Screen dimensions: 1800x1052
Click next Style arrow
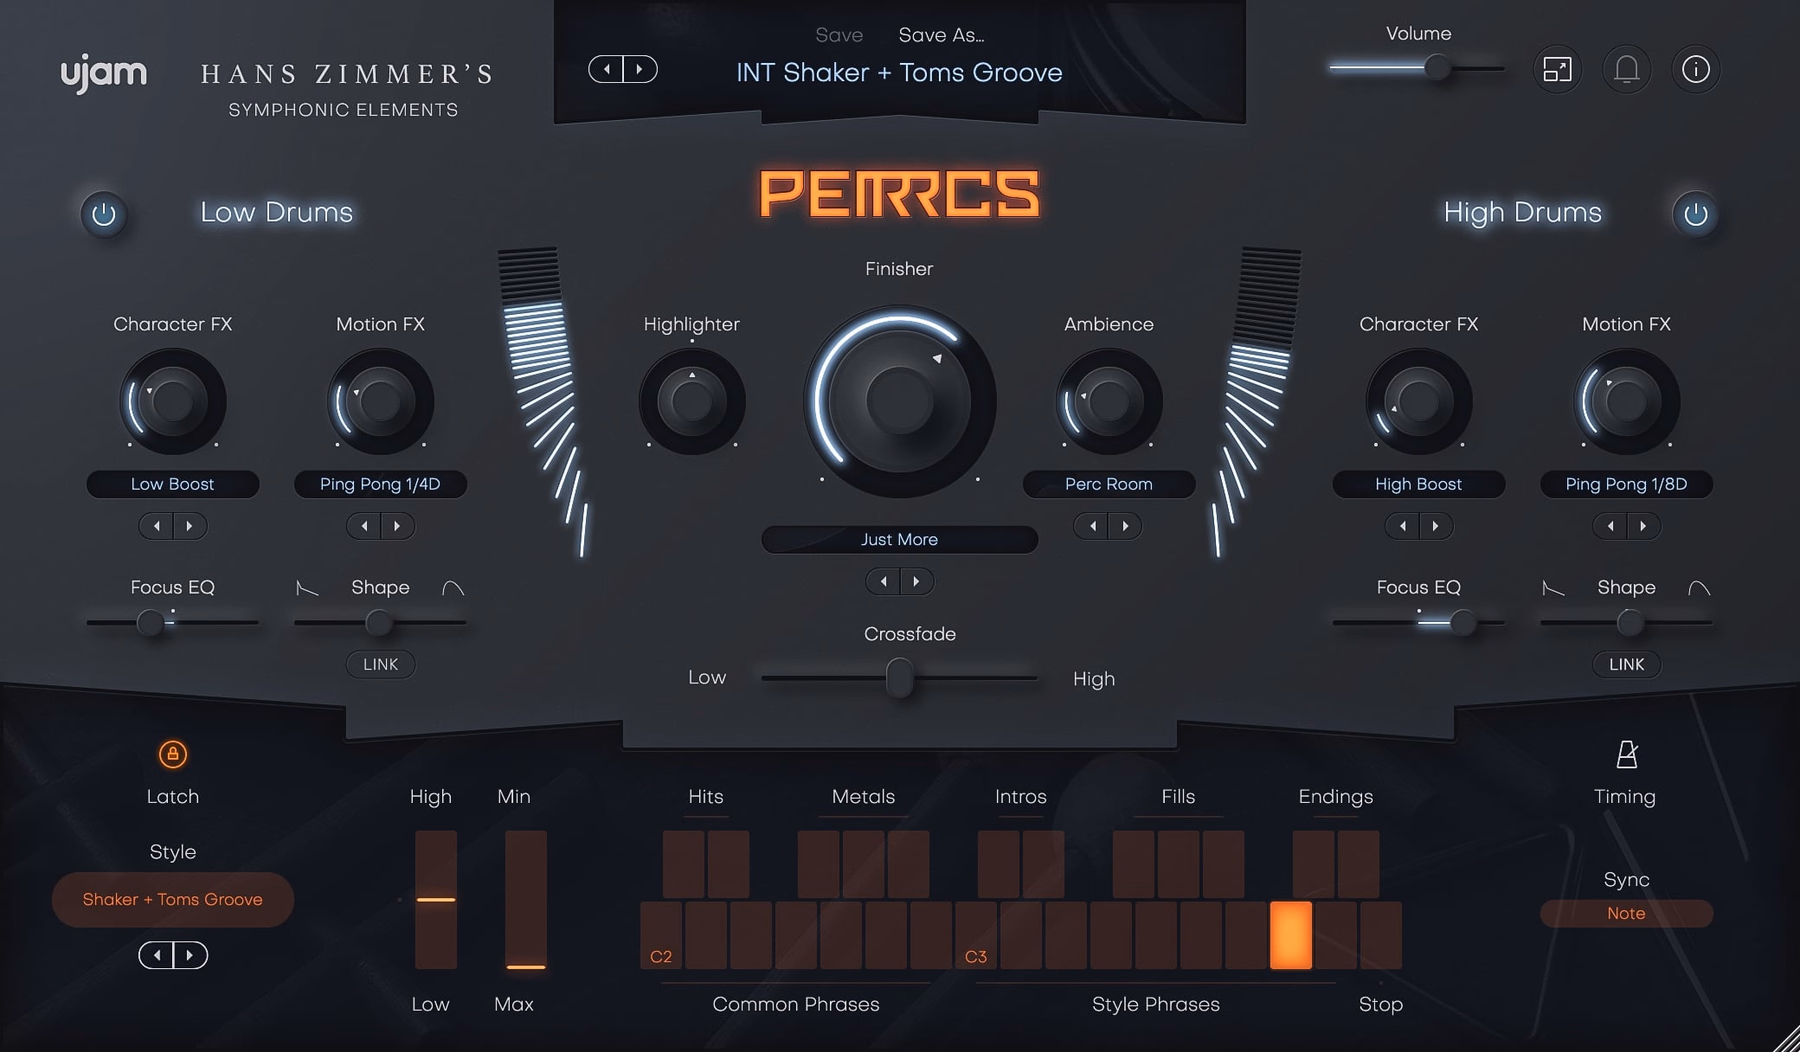tap(190, 955)
